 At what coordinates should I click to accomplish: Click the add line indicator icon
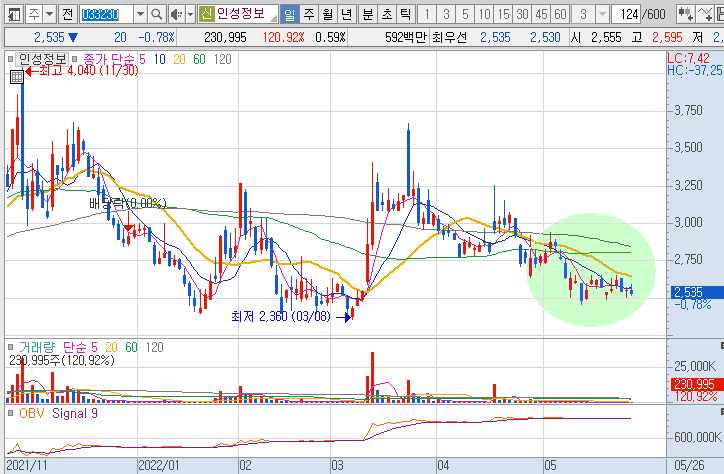[x=705, y=14]
